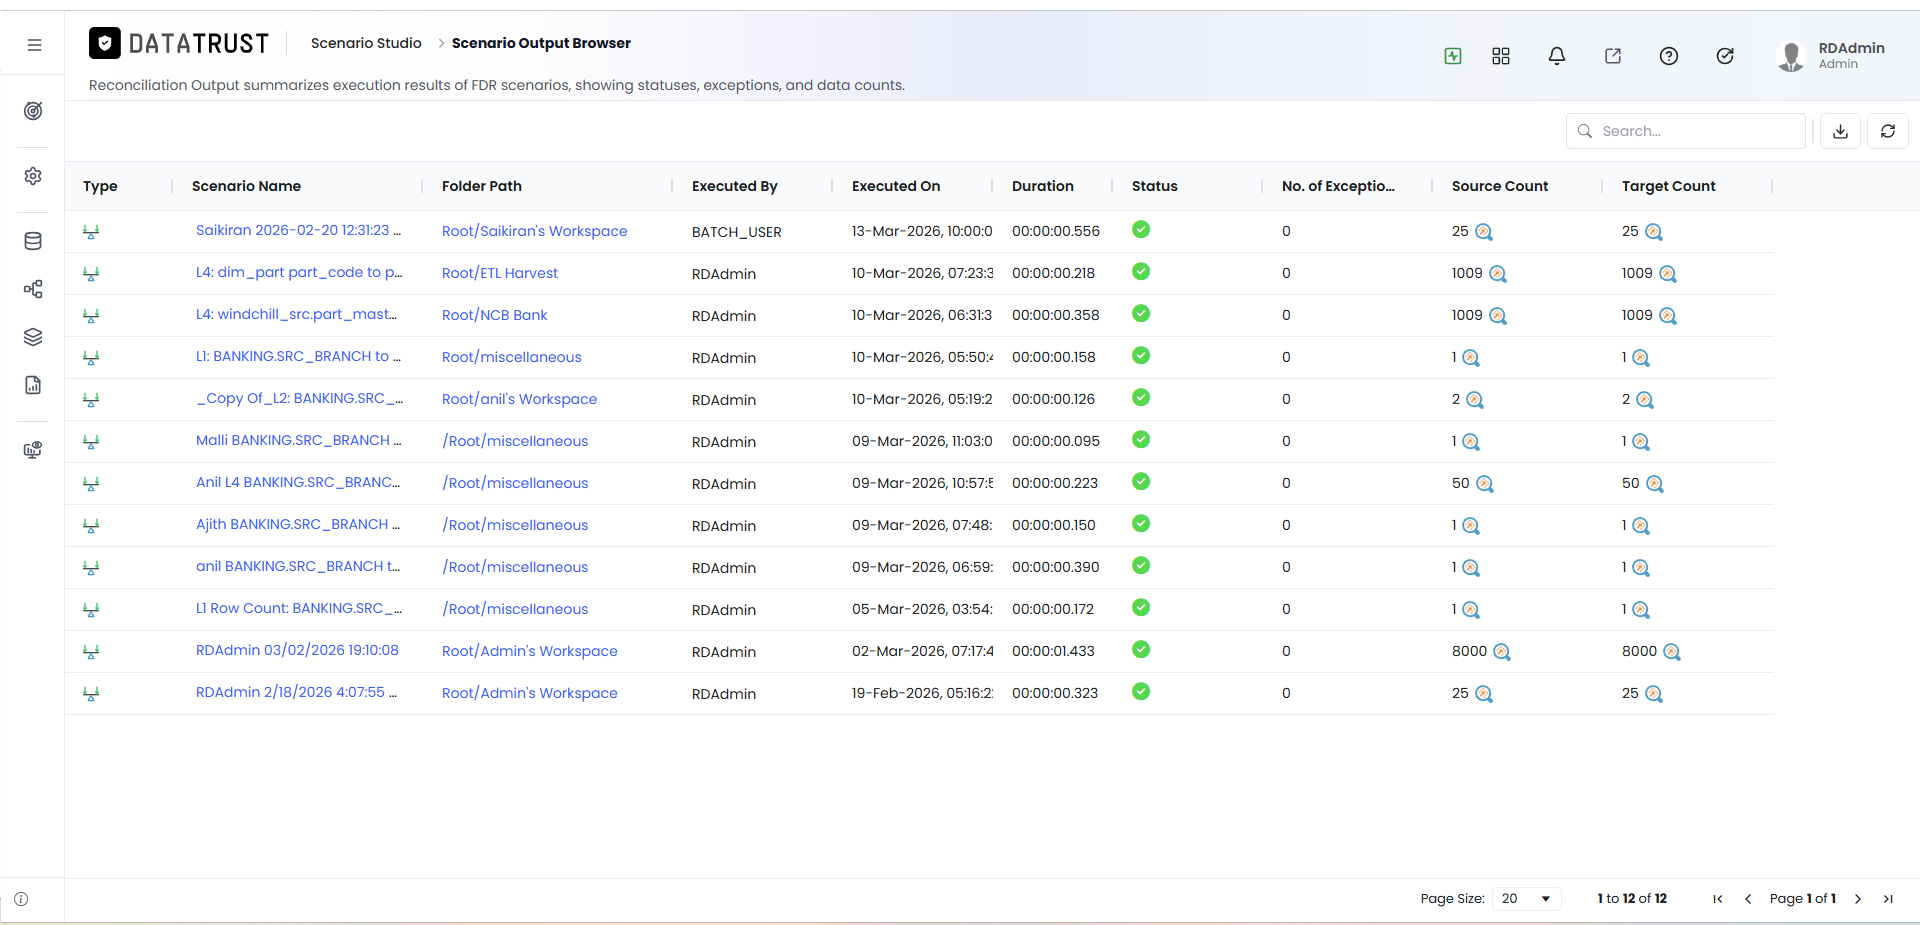Viewport: 1920px width, 925px height.
Task: Click the notifications bell icon
Action: coord(1557,56)
